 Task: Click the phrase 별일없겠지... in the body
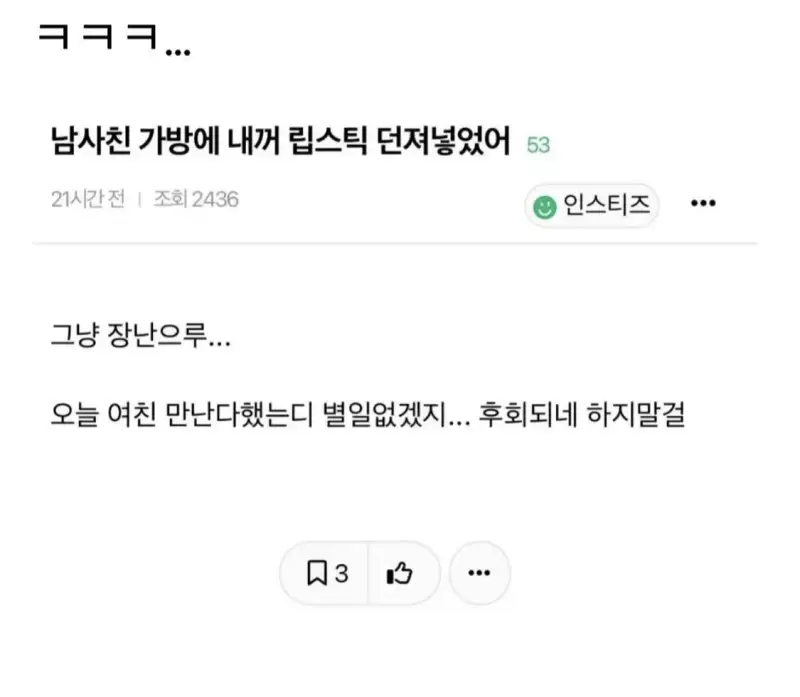coord(396,414)
